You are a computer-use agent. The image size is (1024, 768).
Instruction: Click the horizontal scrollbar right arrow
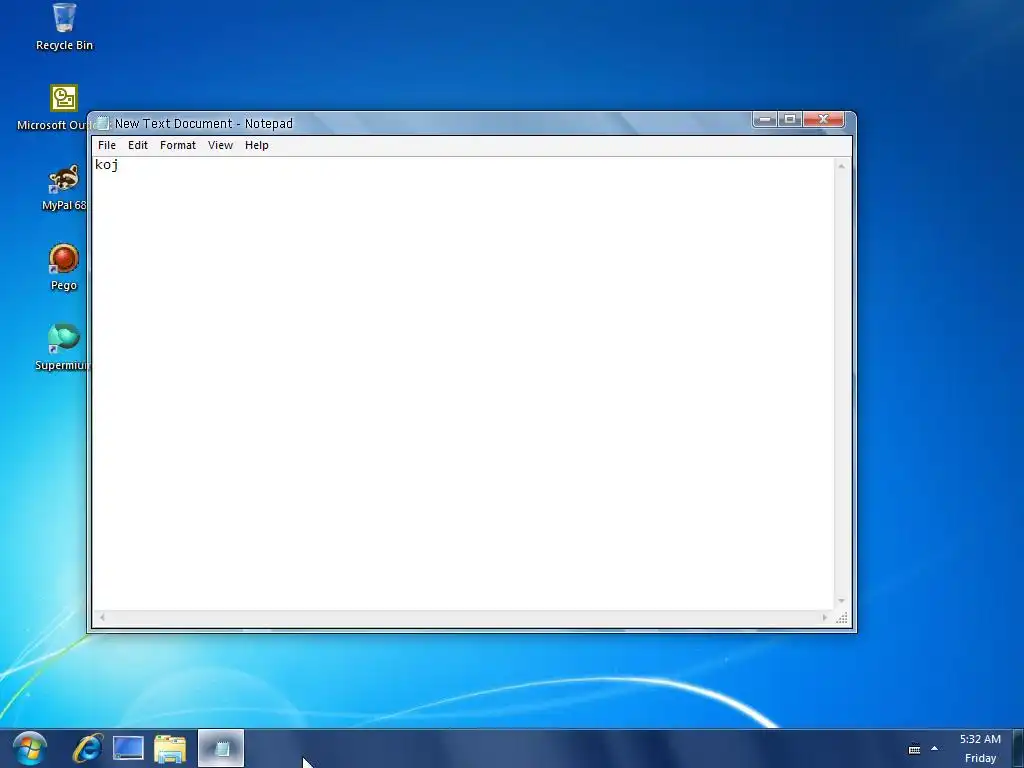[825, 617]
